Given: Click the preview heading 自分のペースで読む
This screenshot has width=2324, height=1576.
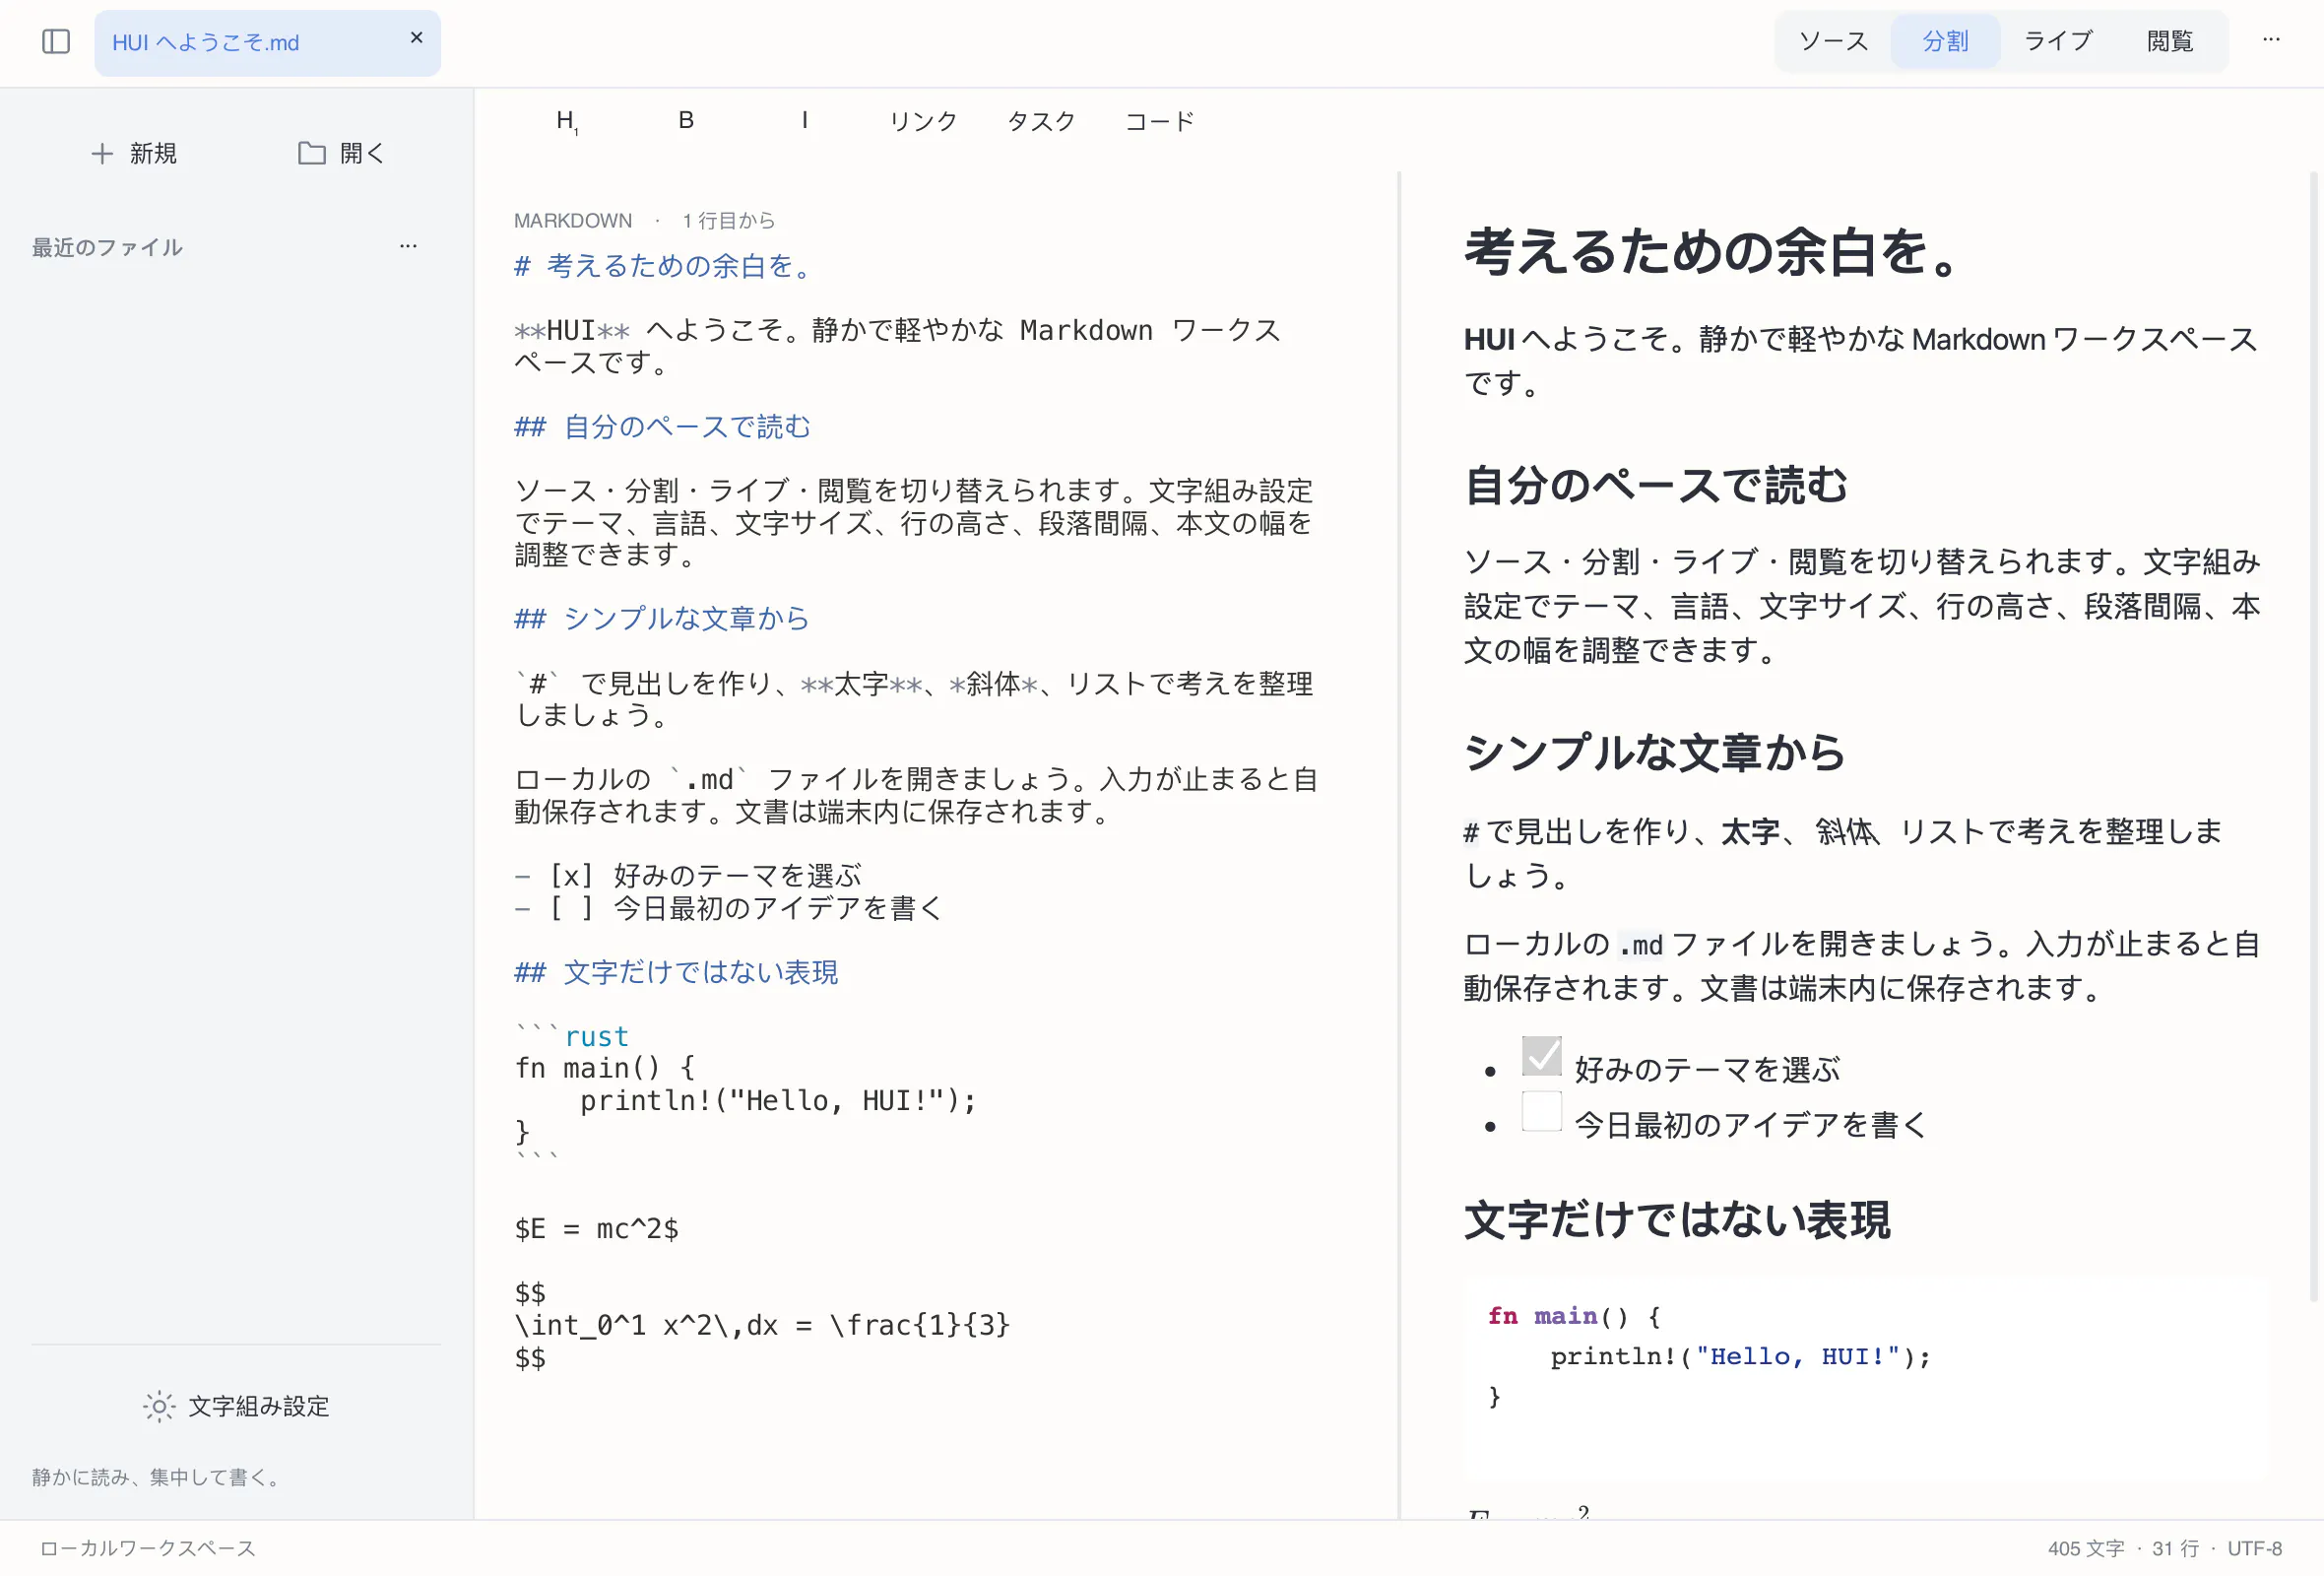Looking at the screenshot, I should pos(1656,486).
